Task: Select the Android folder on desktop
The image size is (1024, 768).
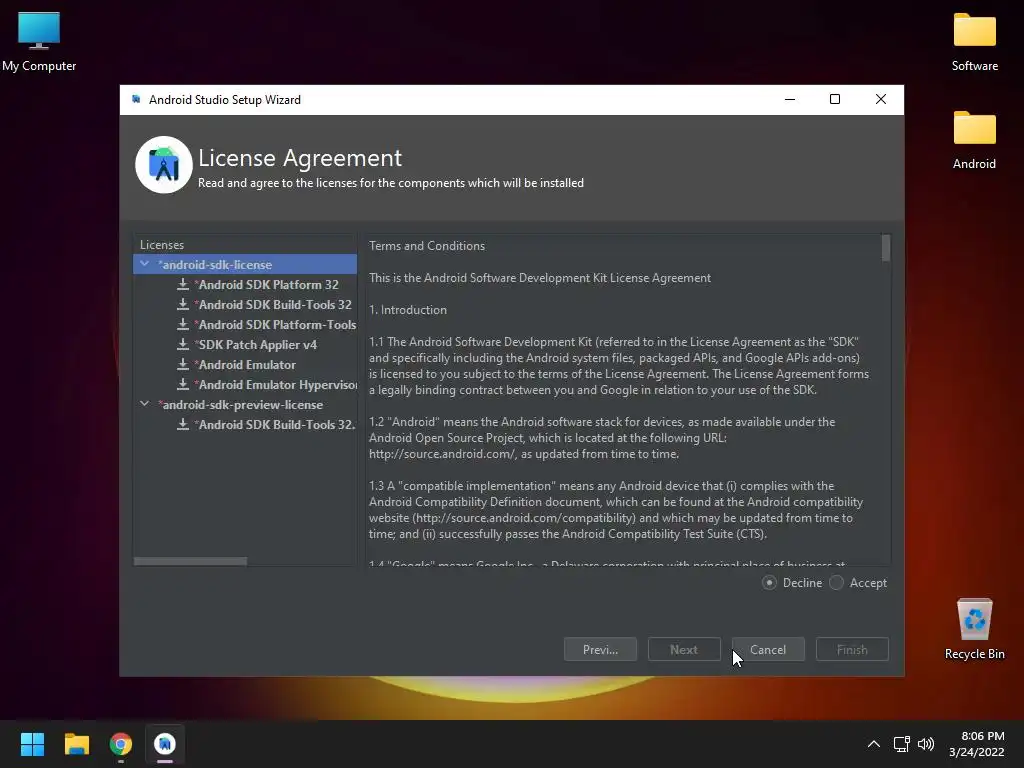Action: (x=974, y=139)
